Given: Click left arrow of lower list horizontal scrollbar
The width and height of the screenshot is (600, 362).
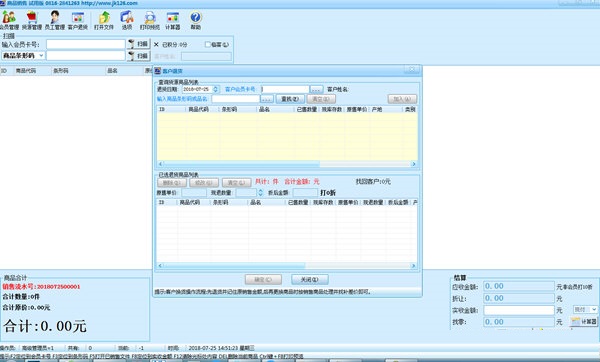Looking at the screenshot, I should [x=160, y=266].
